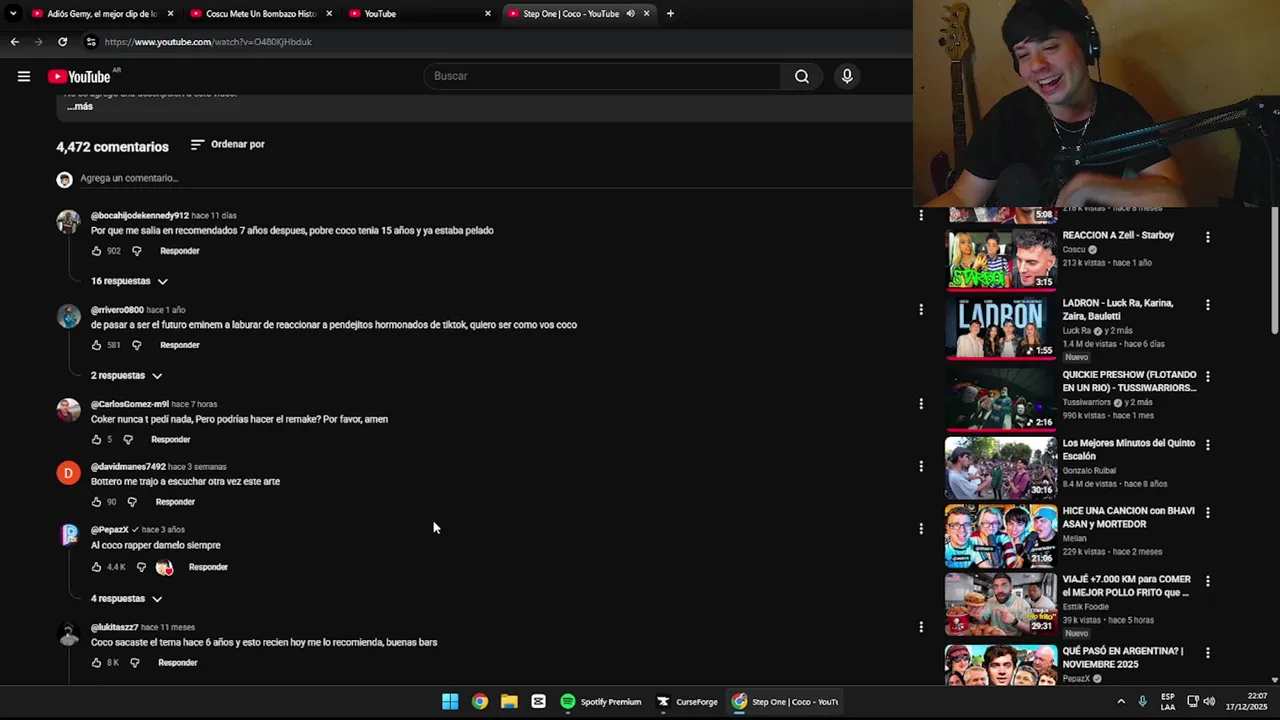Open HICE UNA CANCION con BHAVI thumbnail
Image resolution: width=1280 pixels, height=720 pixels.
1001,535
